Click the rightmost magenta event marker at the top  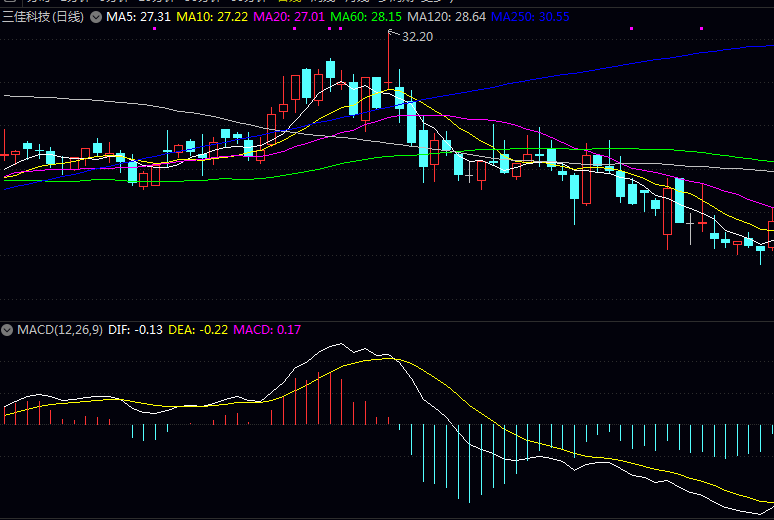pos(701,29)
